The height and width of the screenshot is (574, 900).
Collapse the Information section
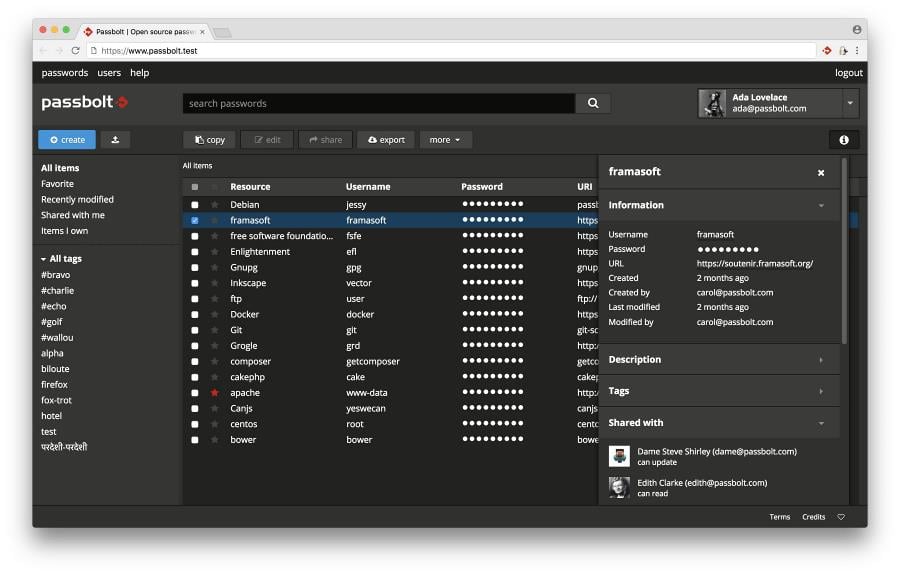click(x=821, y=205)
